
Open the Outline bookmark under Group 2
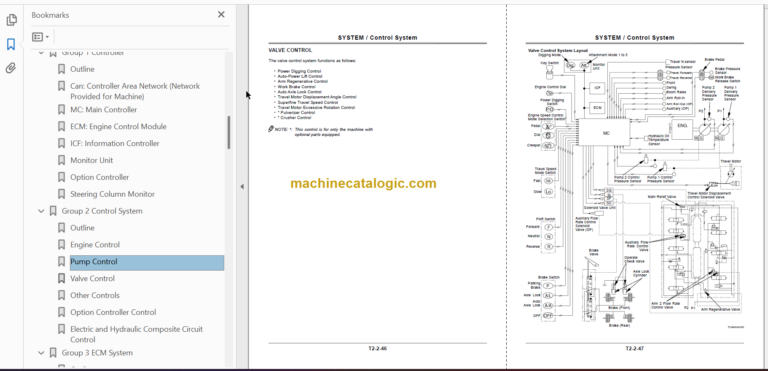(x=82, y=228)
